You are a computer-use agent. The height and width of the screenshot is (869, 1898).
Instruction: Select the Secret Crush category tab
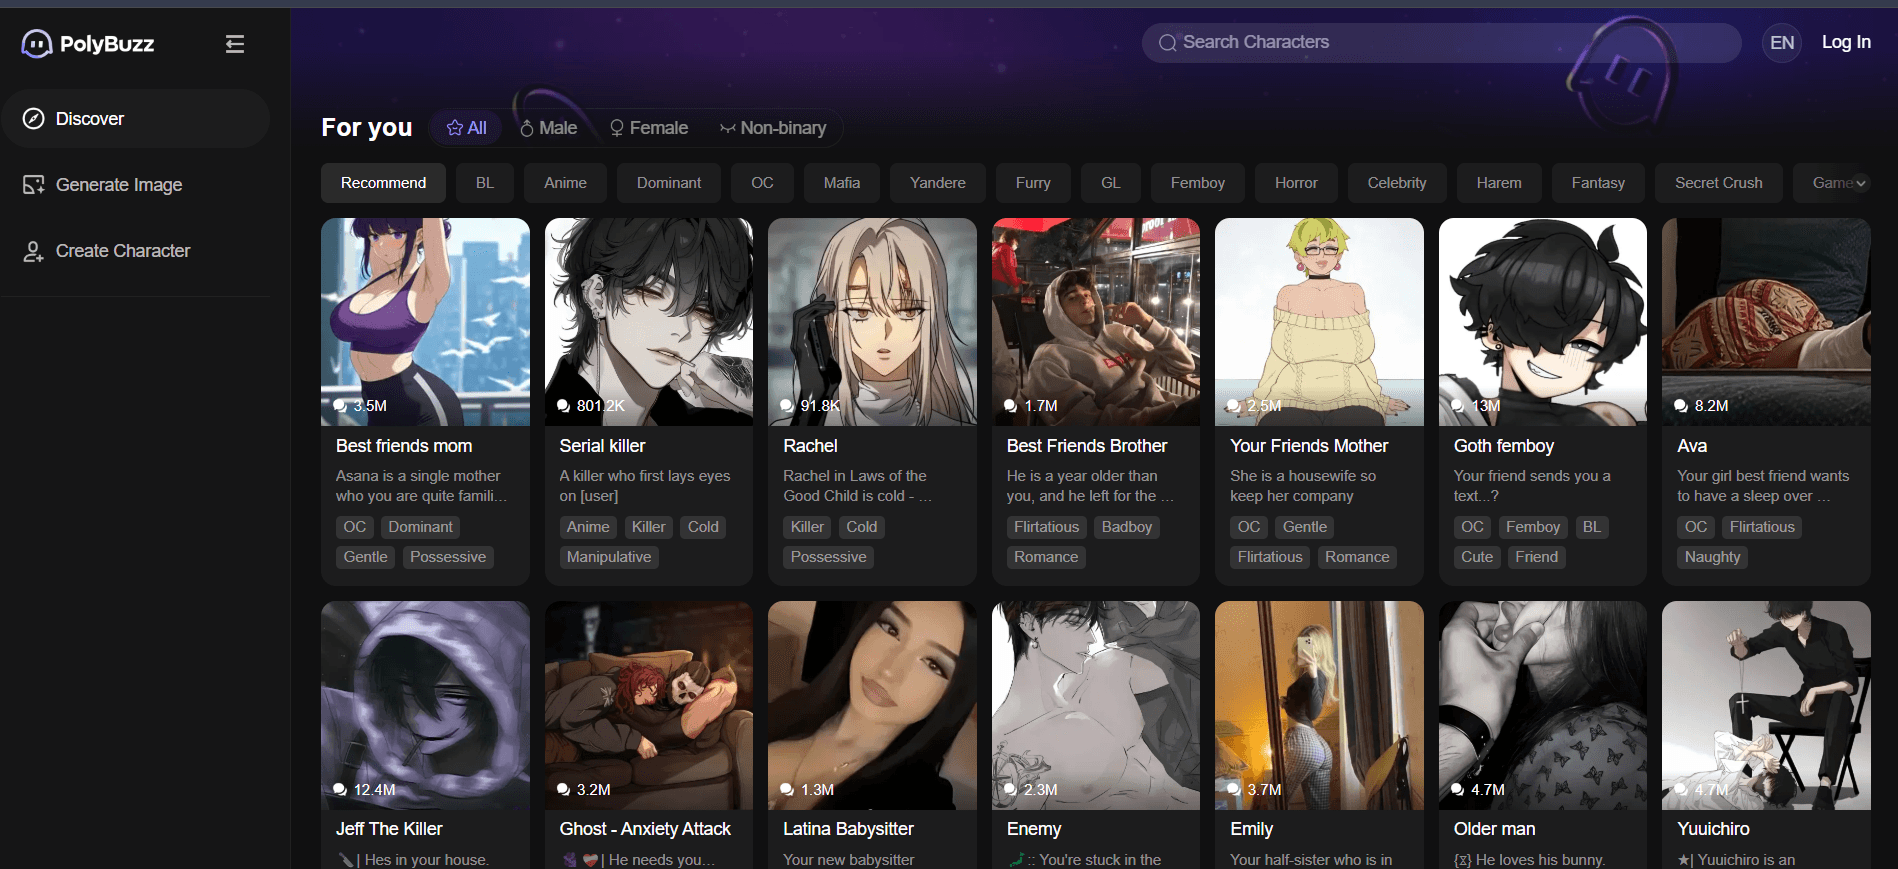click(x=1719, y=183)
